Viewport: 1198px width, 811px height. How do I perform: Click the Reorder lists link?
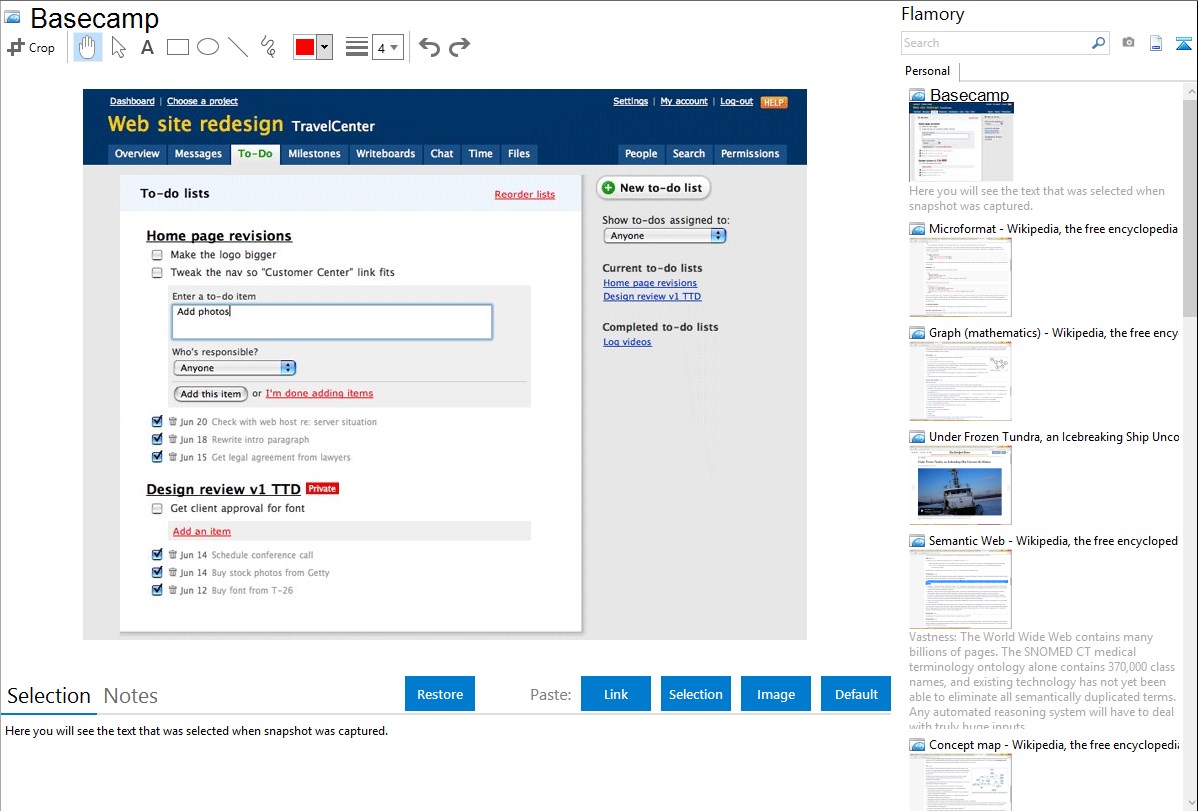(524, 194)
